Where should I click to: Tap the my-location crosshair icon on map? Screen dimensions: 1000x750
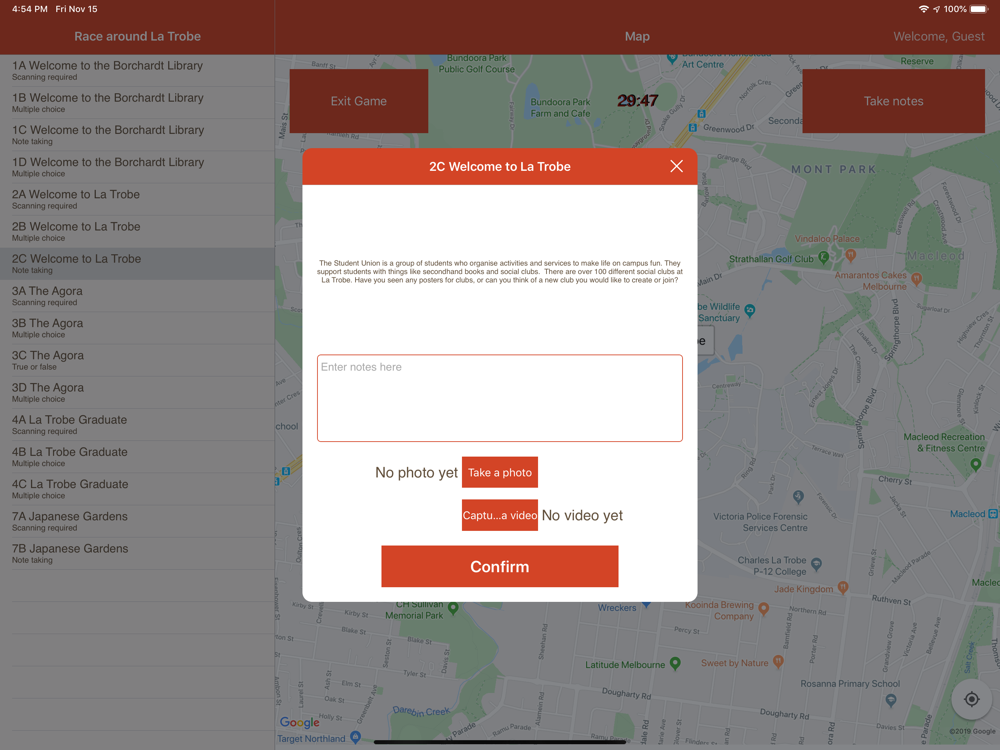971,699
